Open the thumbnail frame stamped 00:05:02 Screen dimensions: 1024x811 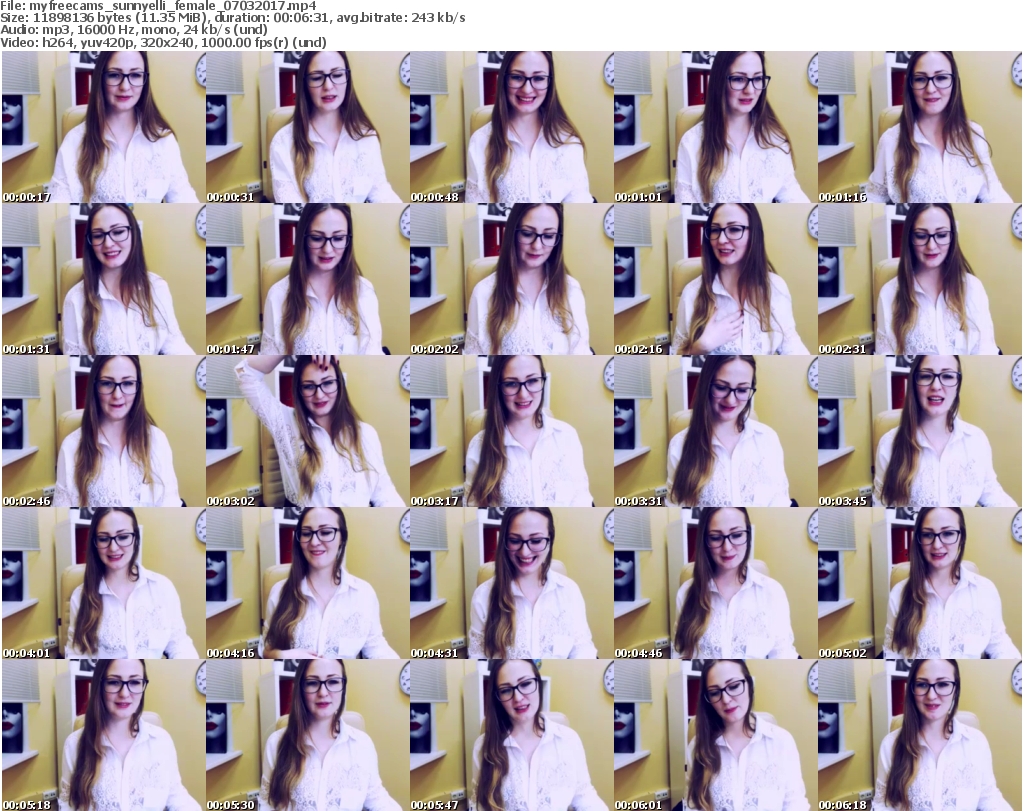click(x=920, y=583)
